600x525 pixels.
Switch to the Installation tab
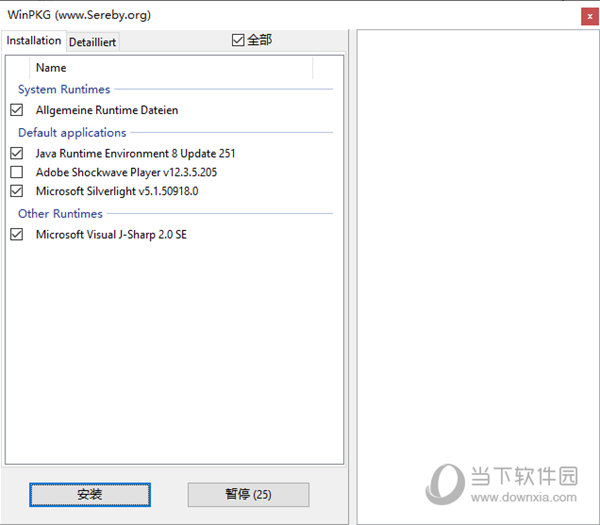pyautogui.click(x=33, y=41)
